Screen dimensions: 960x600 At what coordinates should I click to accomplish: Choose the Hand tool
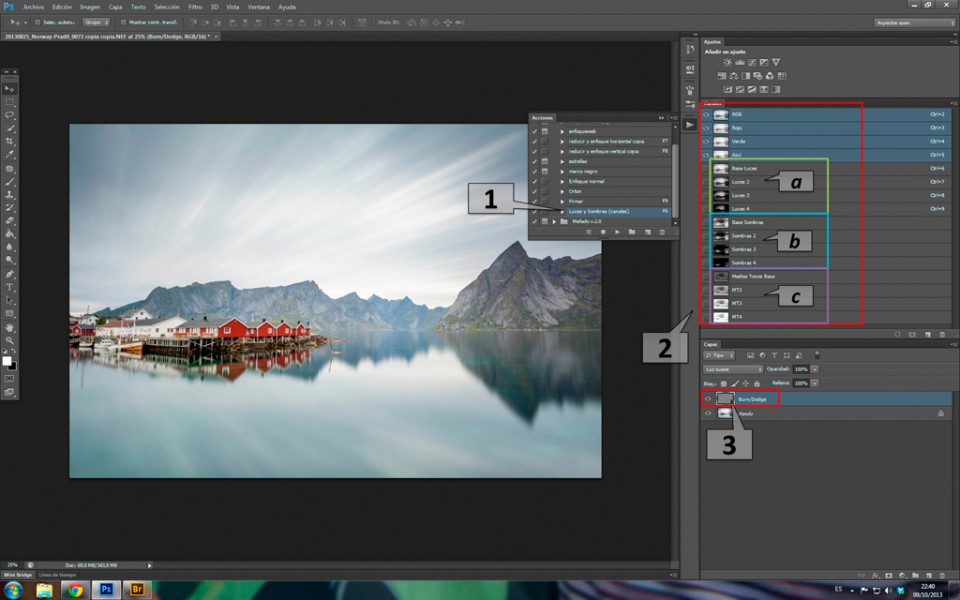10,327
